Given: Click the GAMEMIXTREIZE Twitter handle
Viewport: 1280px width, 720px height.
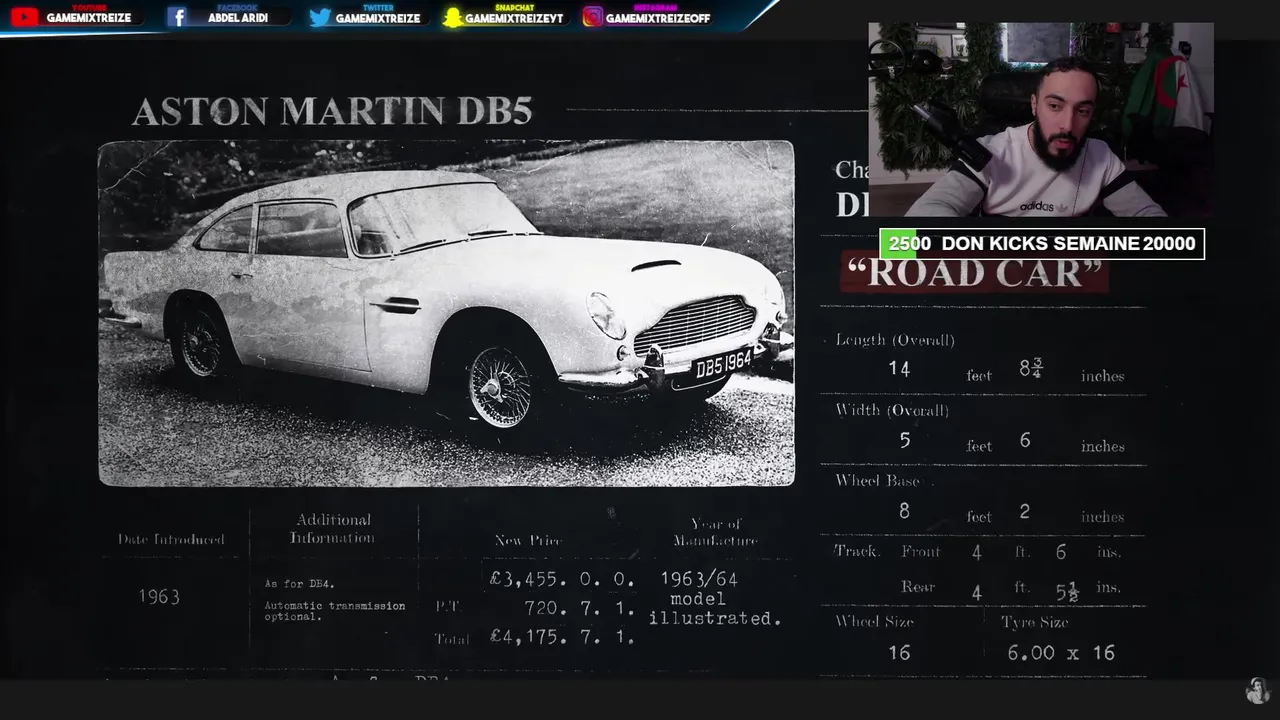Looking at the screenshot, I should pos(378,18).
